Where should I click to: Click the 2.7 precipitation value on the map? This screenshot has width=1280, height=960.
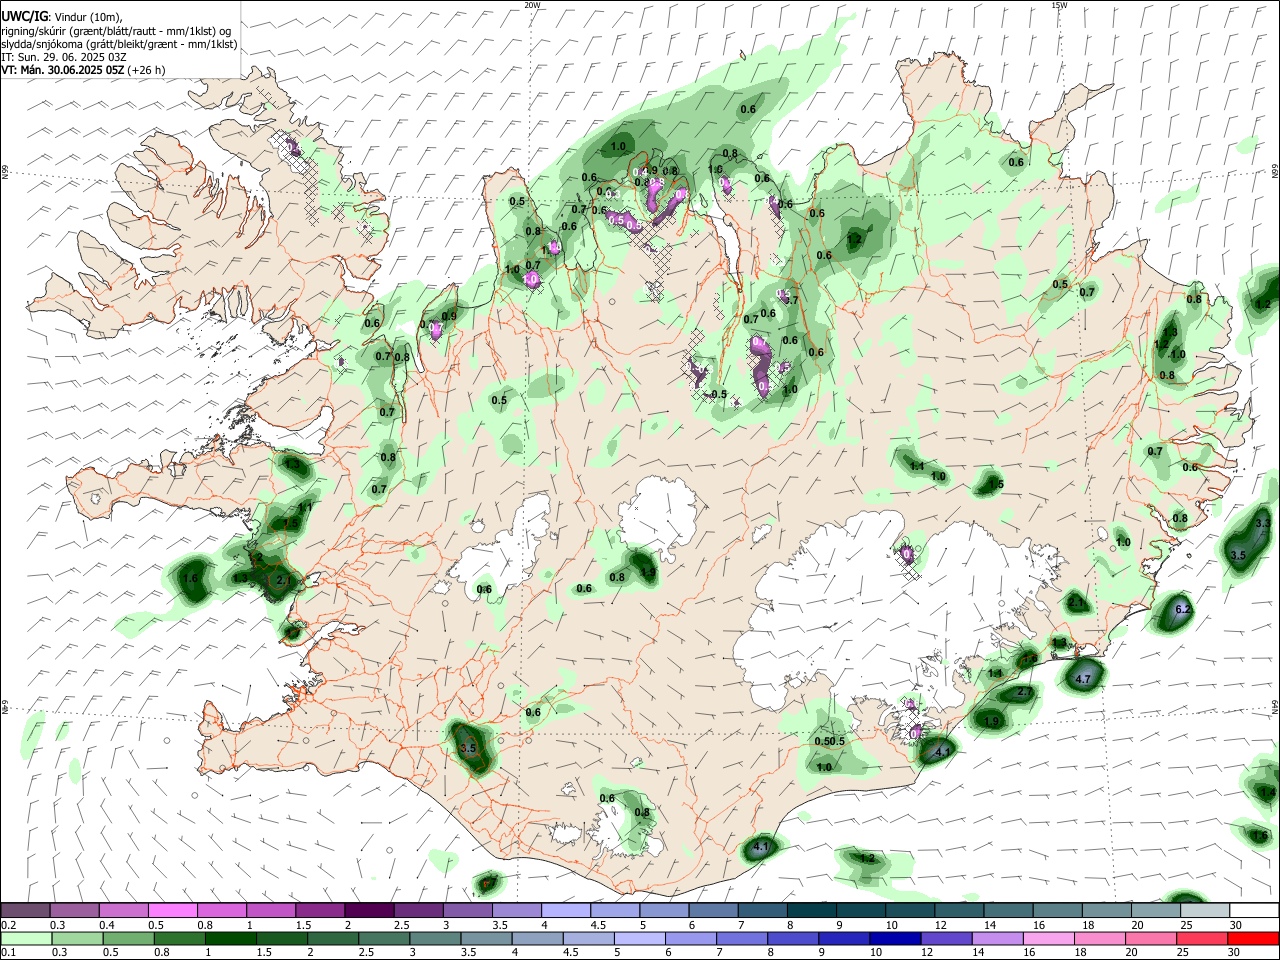(1025, 692)
